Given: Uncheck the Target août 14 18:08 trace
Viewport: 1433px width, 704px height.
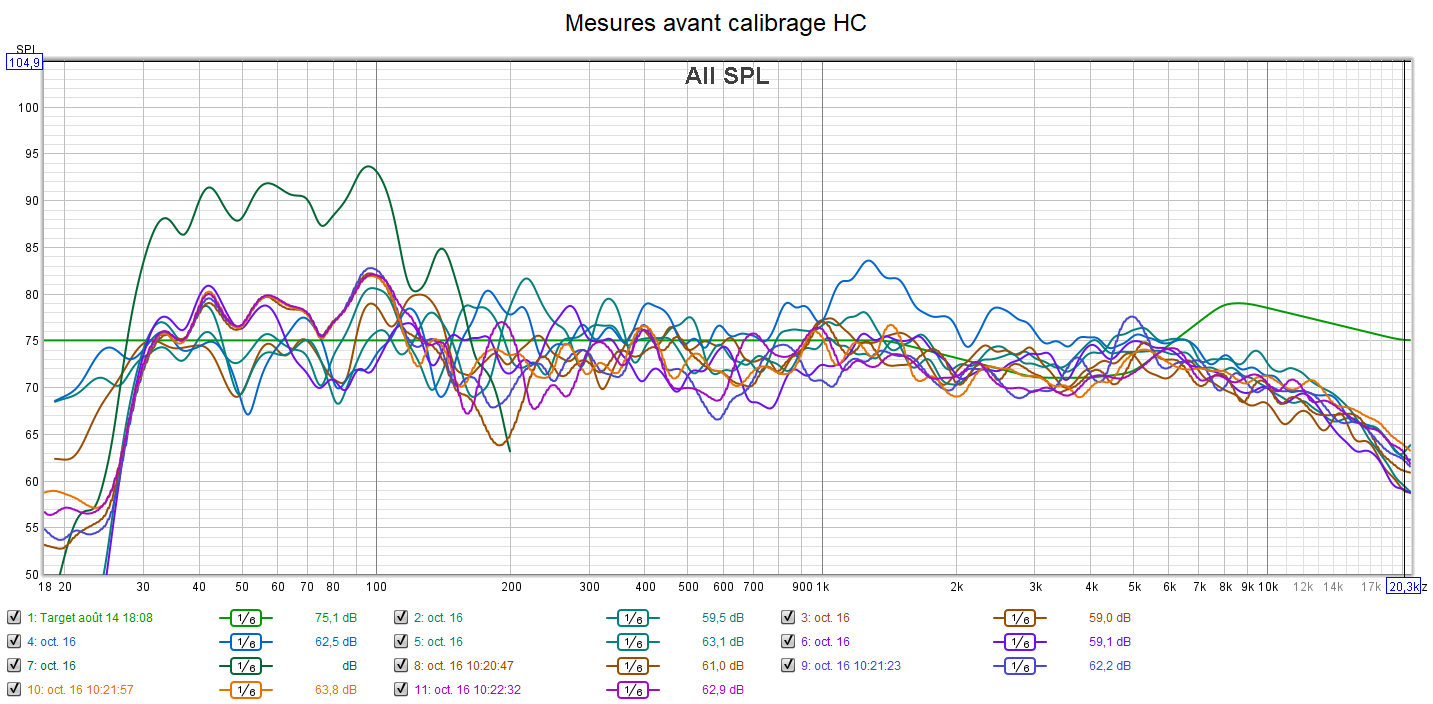Looking at the screenshot, I should pyautogui.click(x=14, y=618).
